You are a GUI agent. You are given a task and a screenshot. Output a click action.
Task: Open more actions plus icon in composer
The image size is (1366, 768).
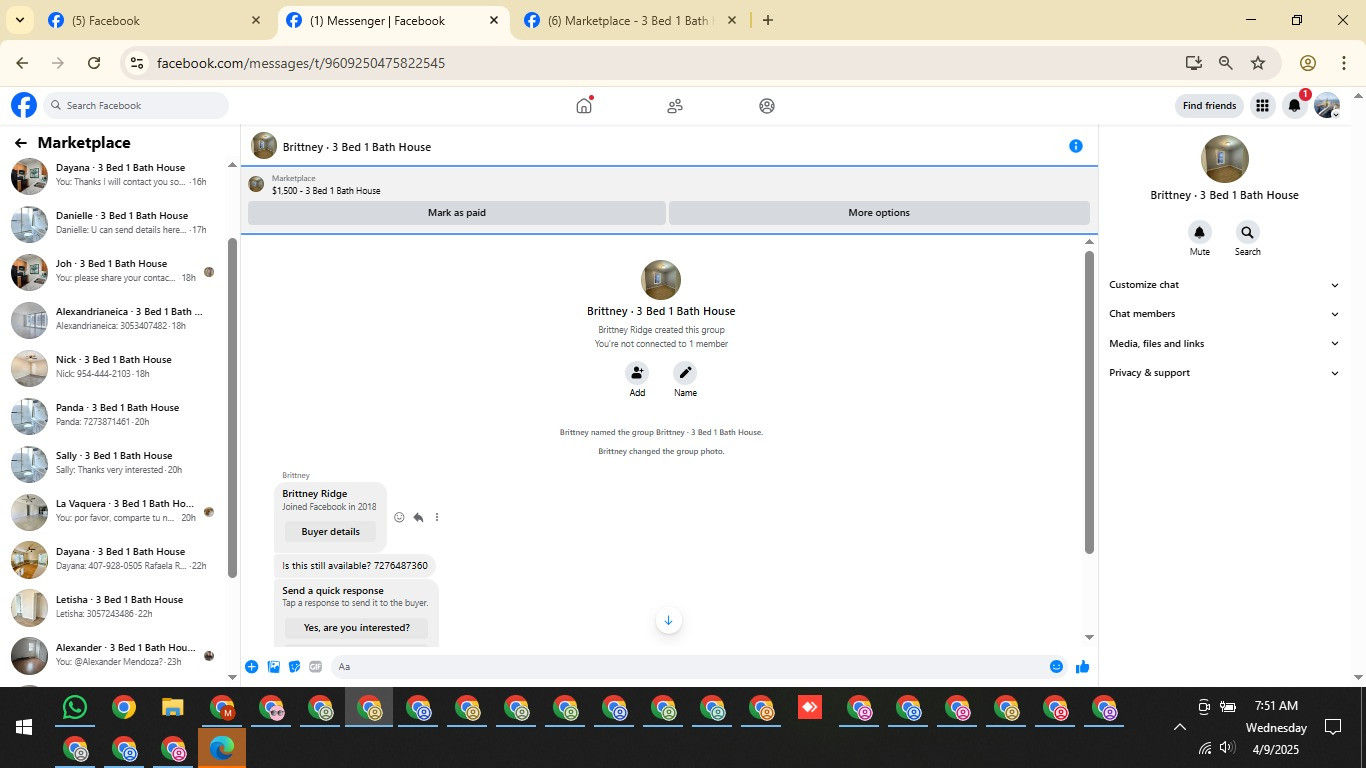pos(252,667)
